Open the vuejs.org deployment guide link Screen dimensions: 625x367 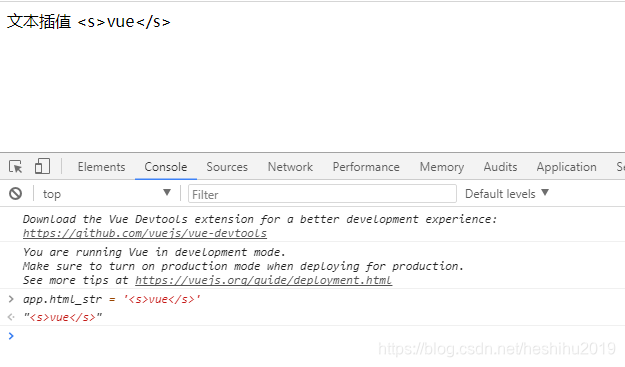click(263, 280)
